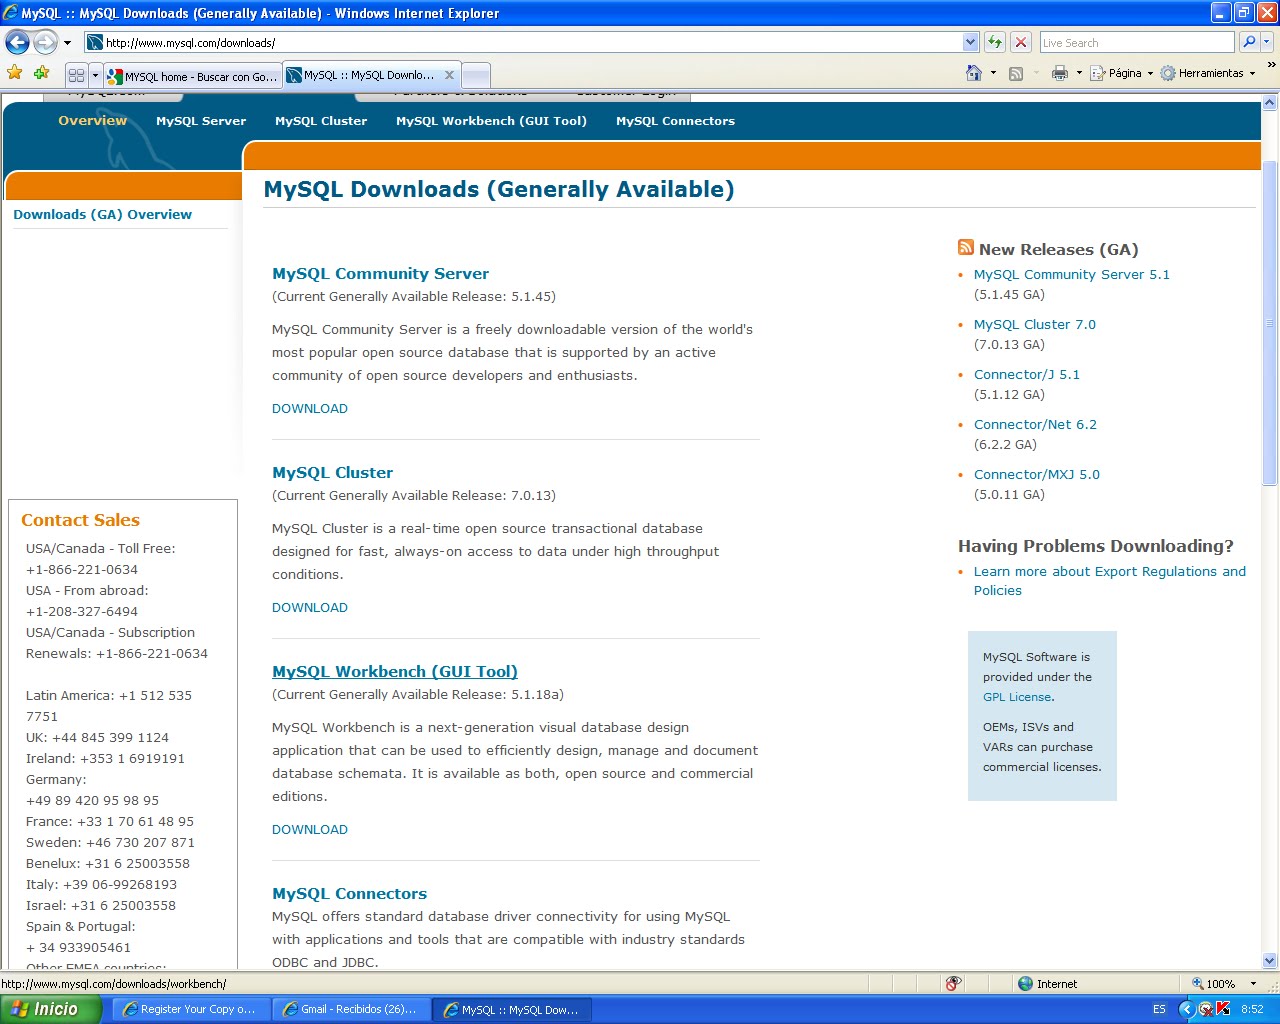This screenshot has height=1024, width=1280.
Task: Click the vertical scrollbar thumb
Action: click(x=1270, y=322)
